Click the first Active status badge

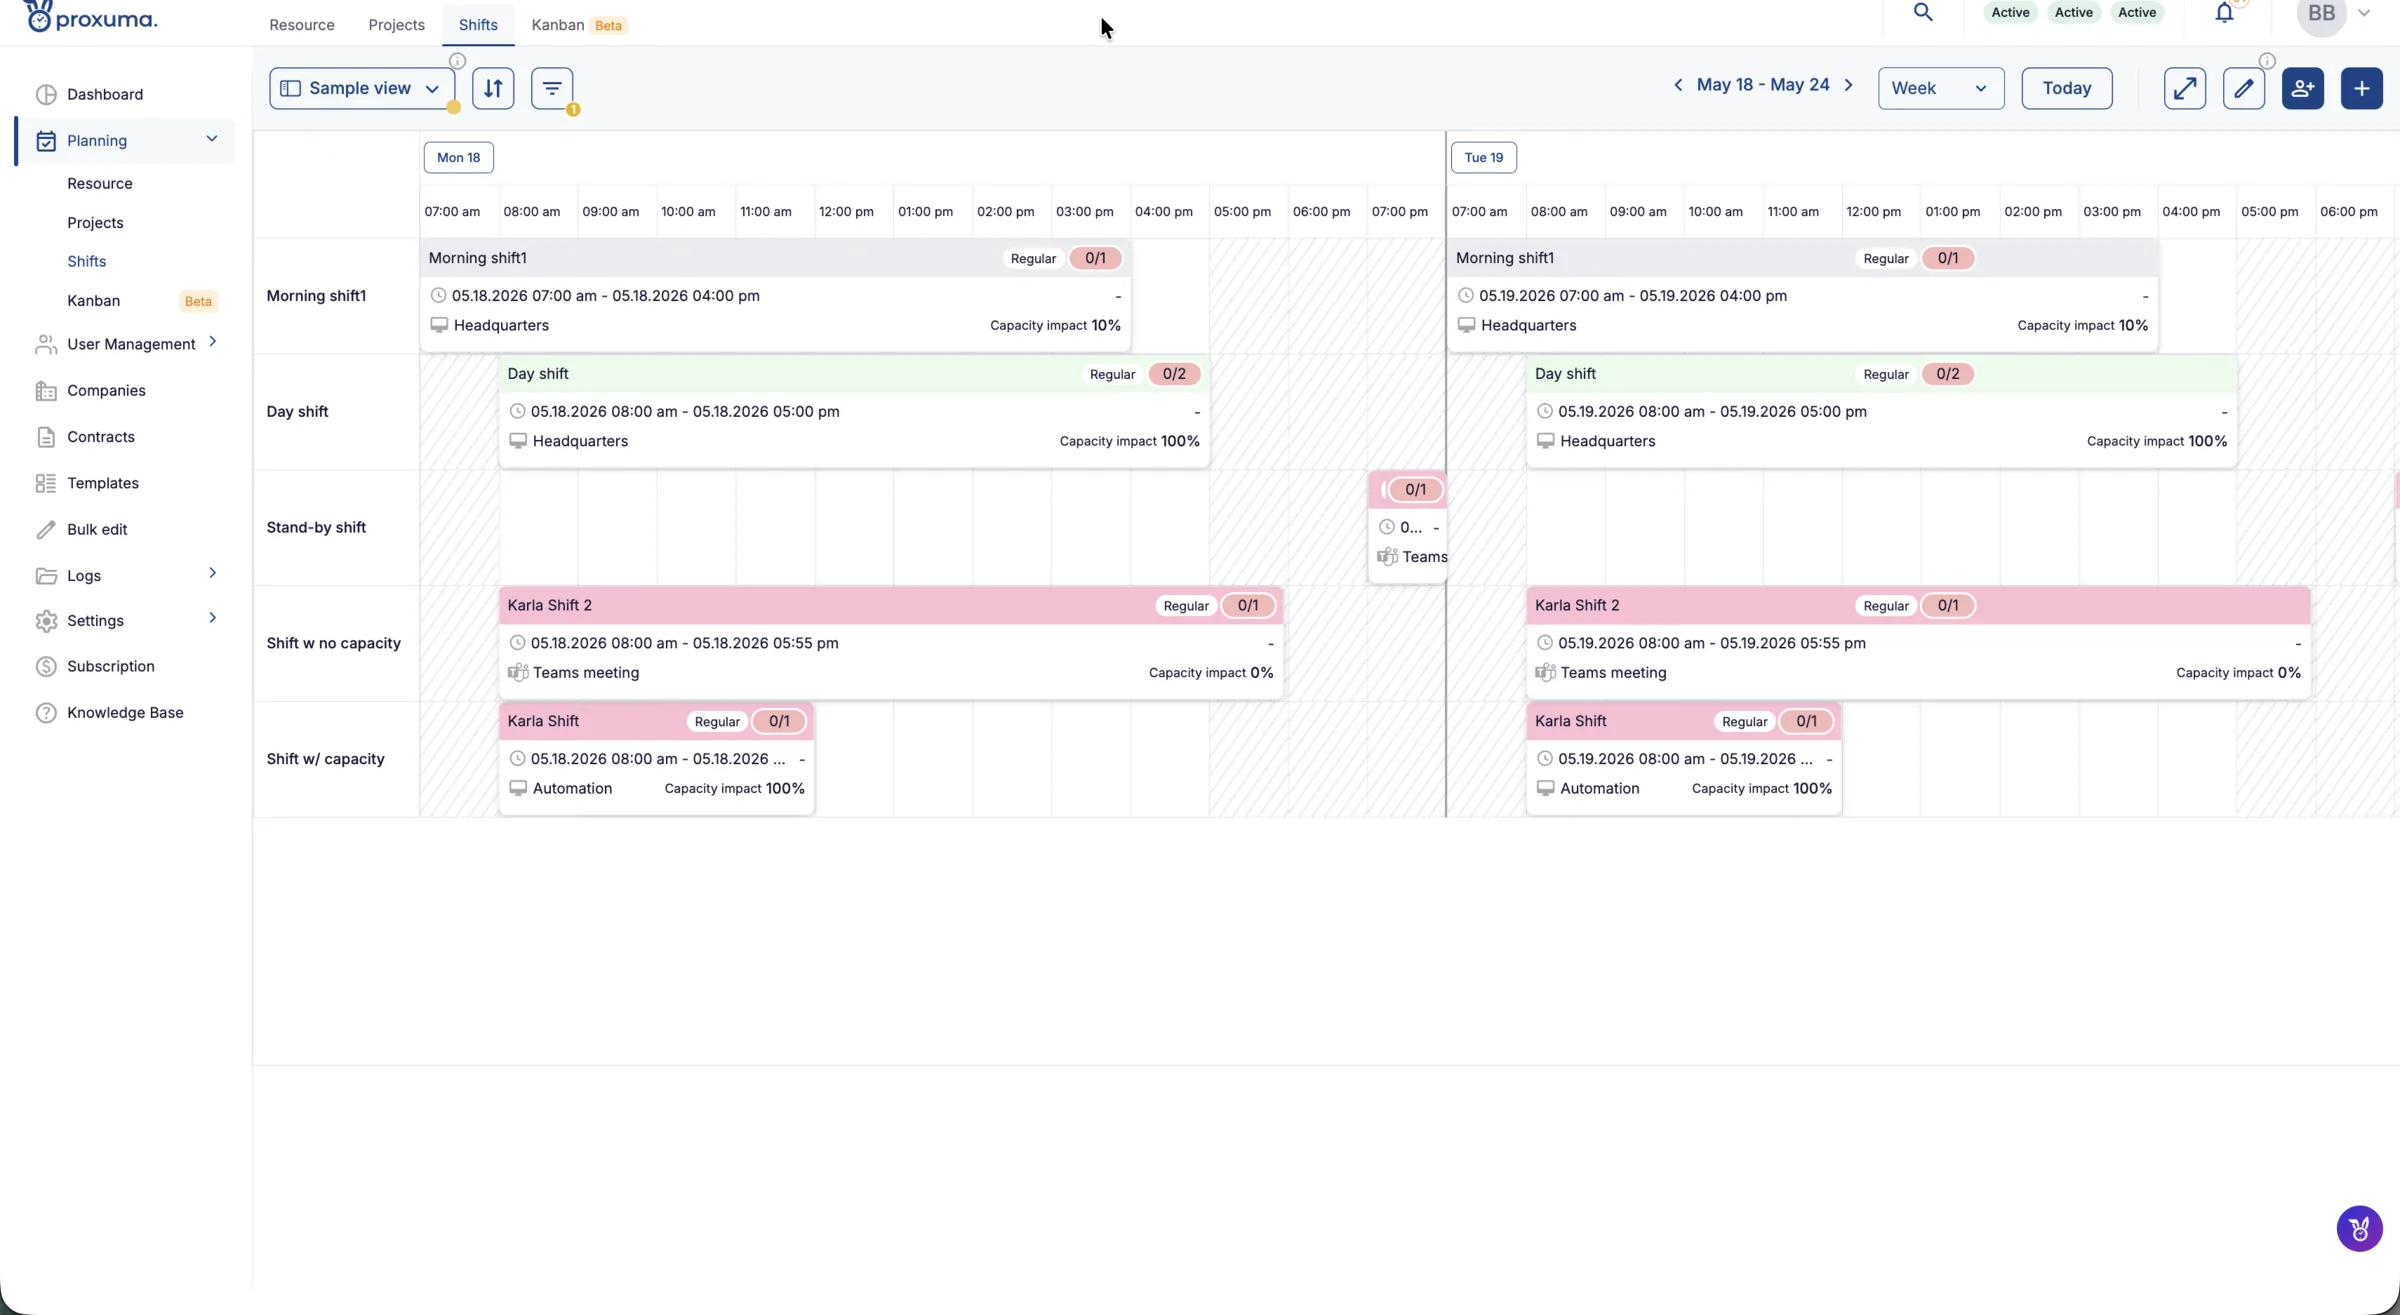pyautogui.click(x=2010, y=12)
